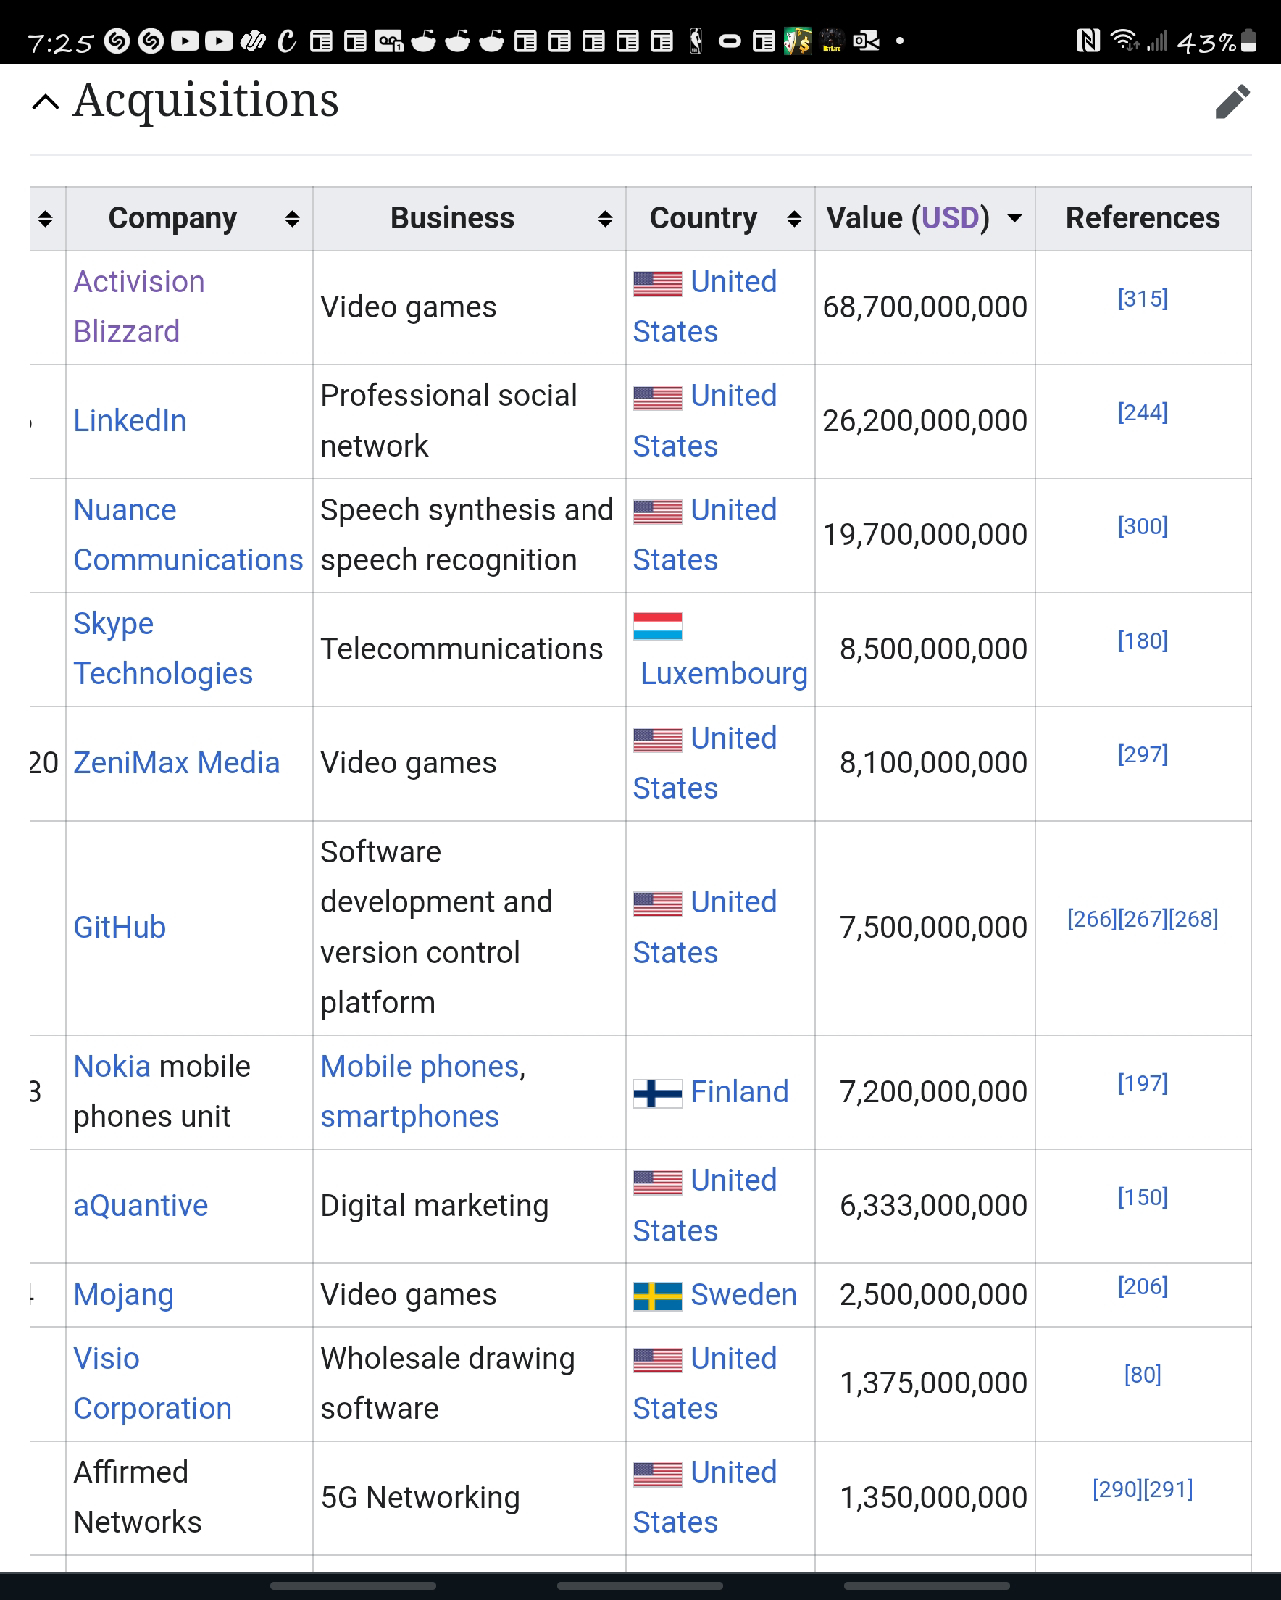The height and width of the screenshot is (1600, 1281).
Task: Open ZeniMax Media link
Action: [176, 762]
